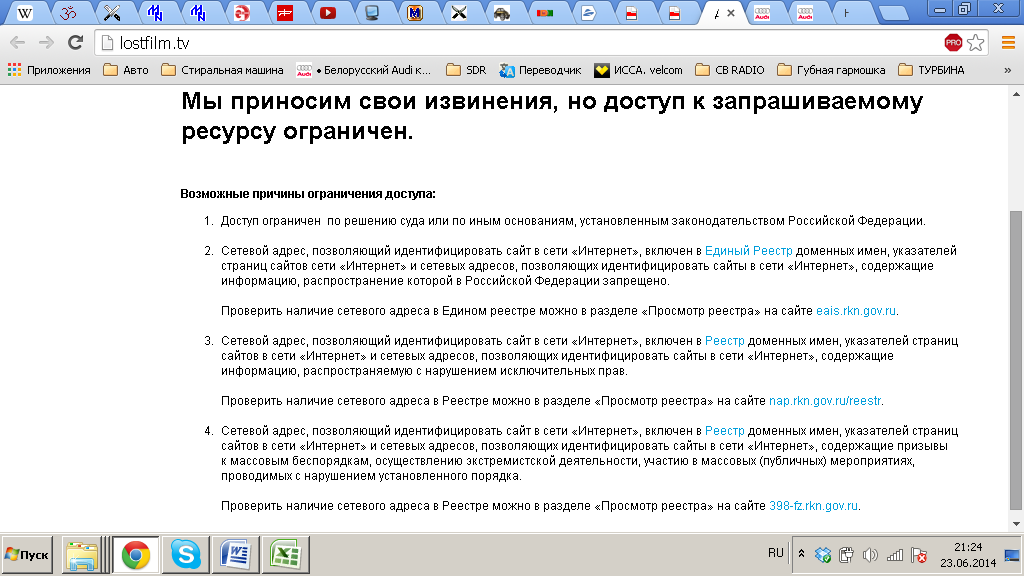Click the clock showing 21:24
This screenshot has height=576, width=1024.
click(x=968, y=555)
